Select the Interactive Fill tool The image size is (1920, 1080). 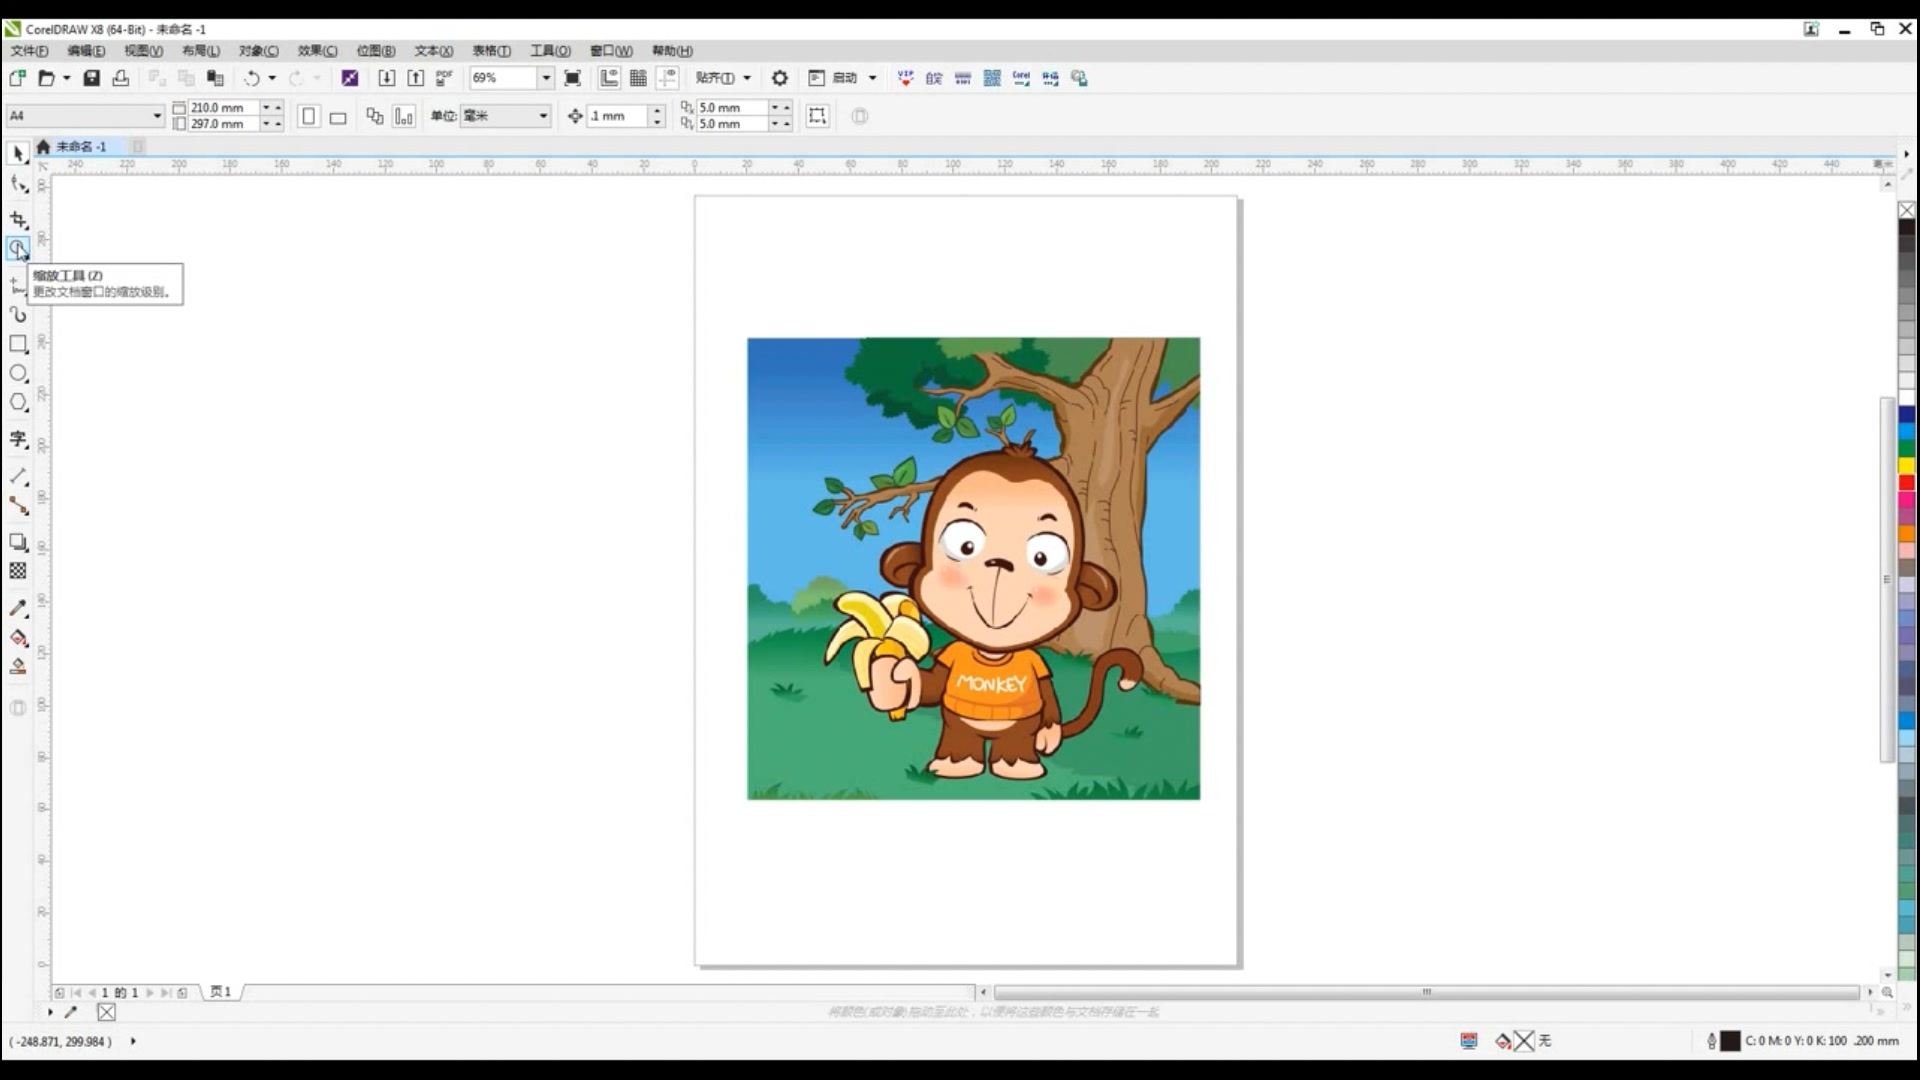(18, 638)
